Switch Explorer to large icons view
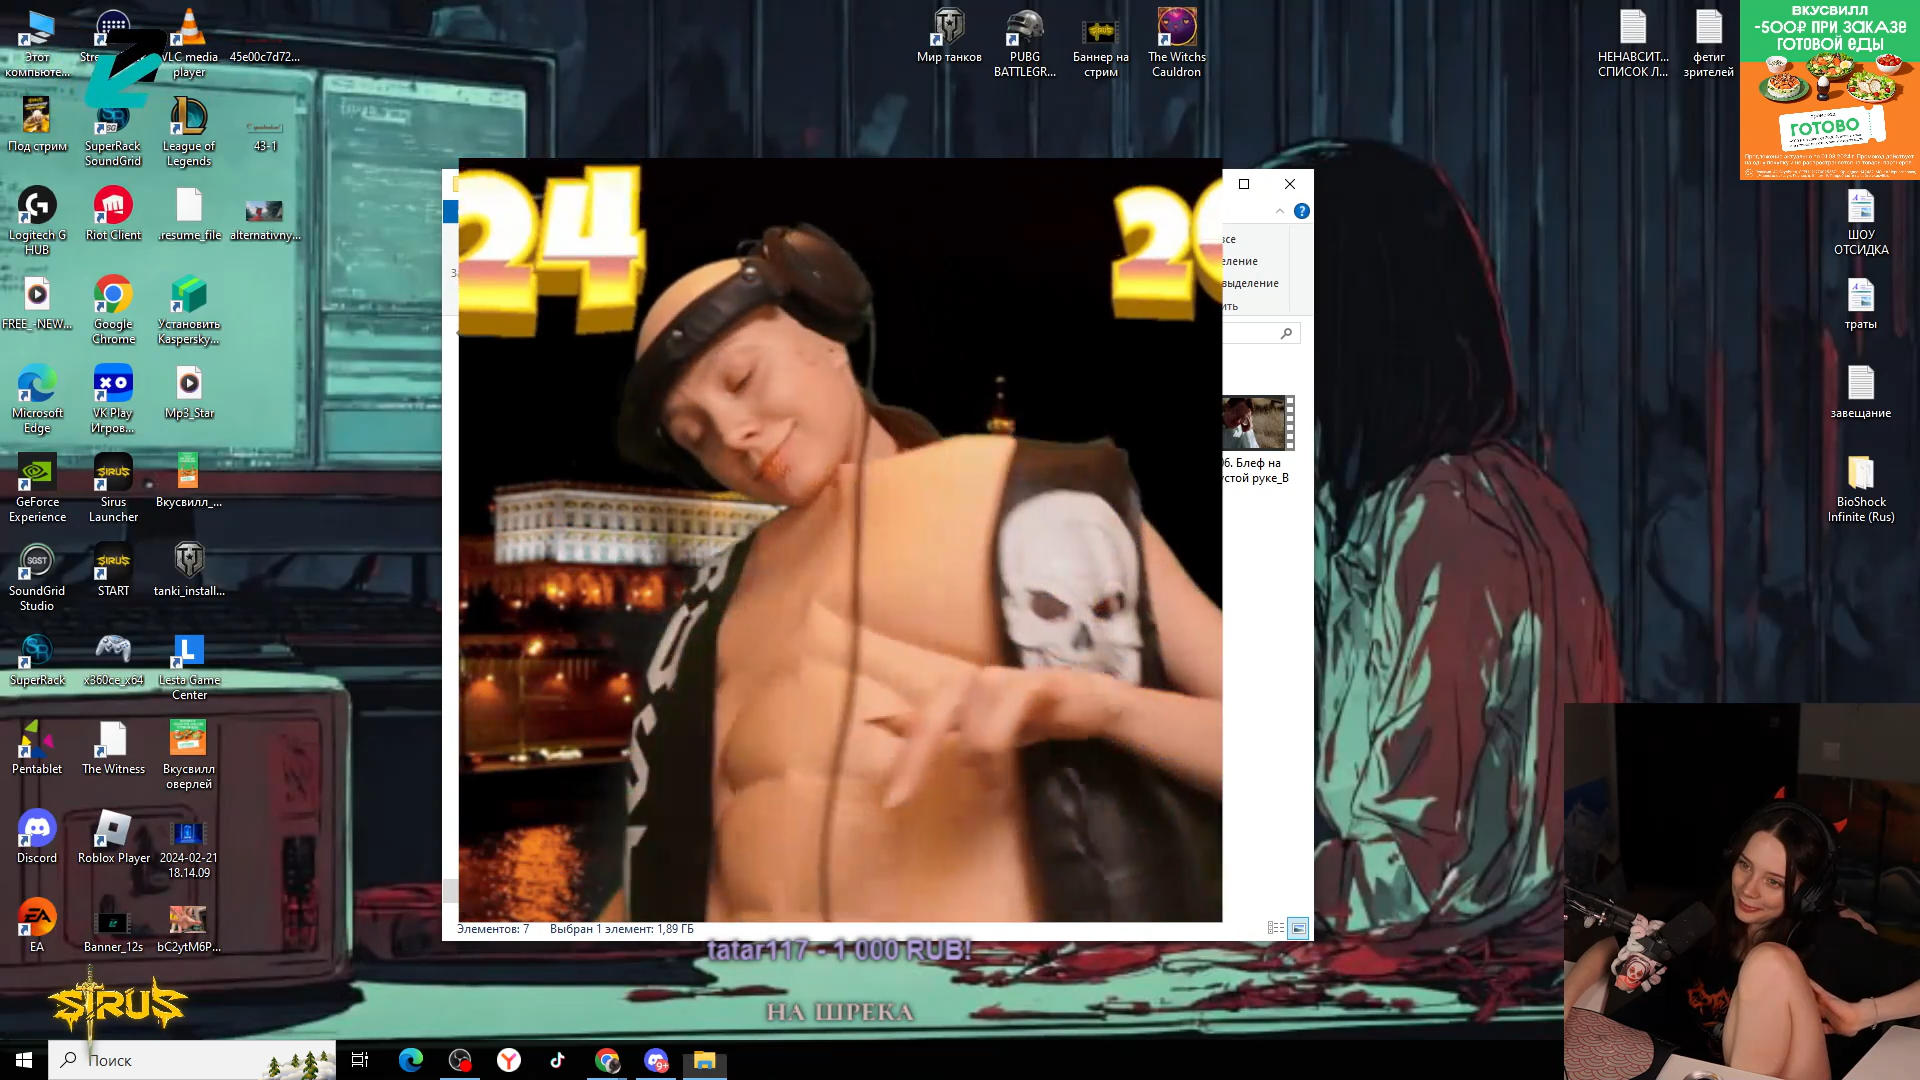The height and width of the screenshot is (1080, 1920). point(1298,928)
